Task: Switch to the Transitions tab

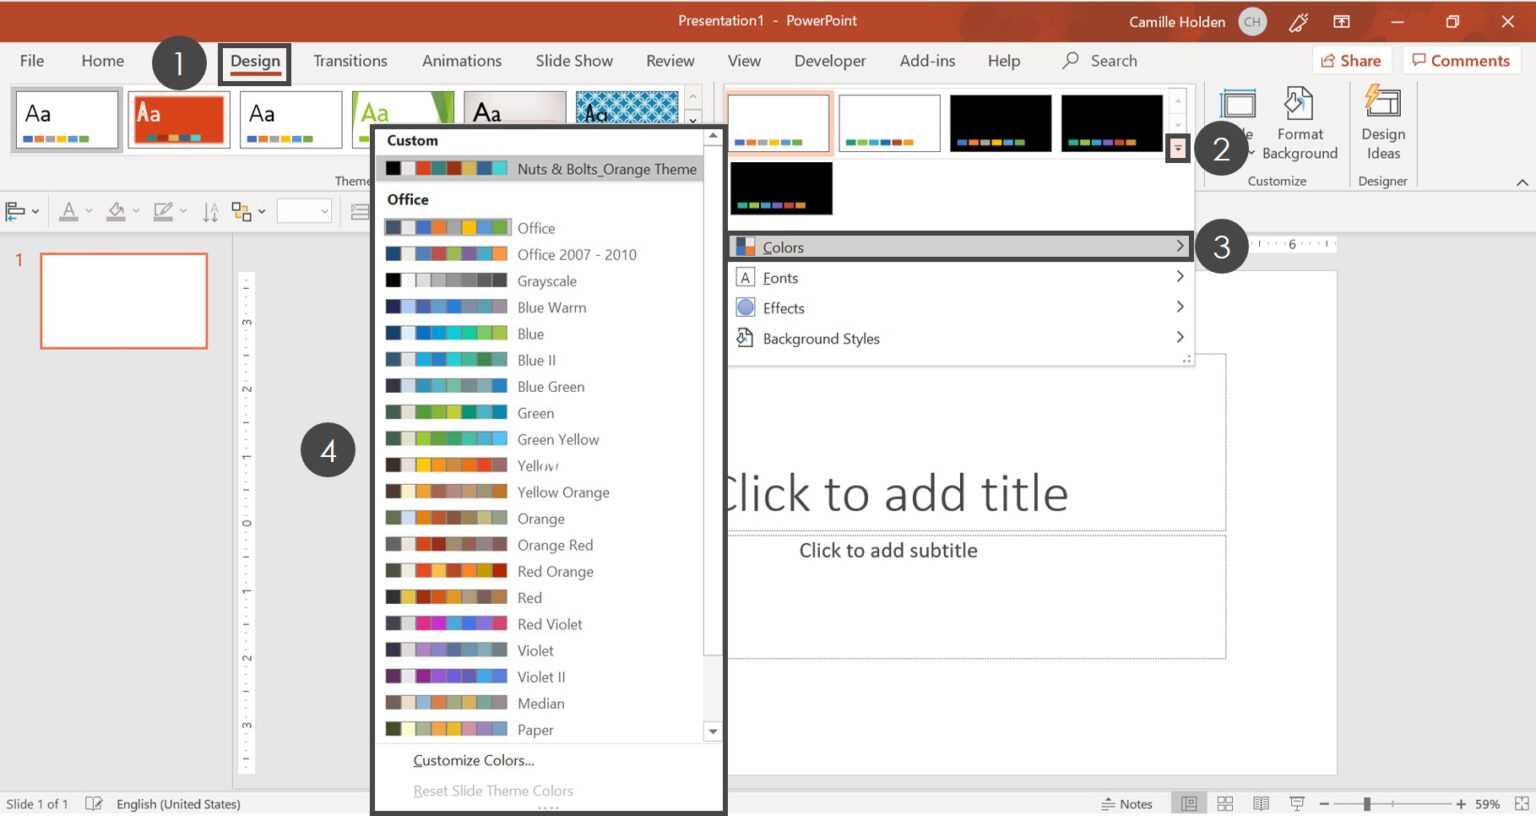Action: pos(350,60)
